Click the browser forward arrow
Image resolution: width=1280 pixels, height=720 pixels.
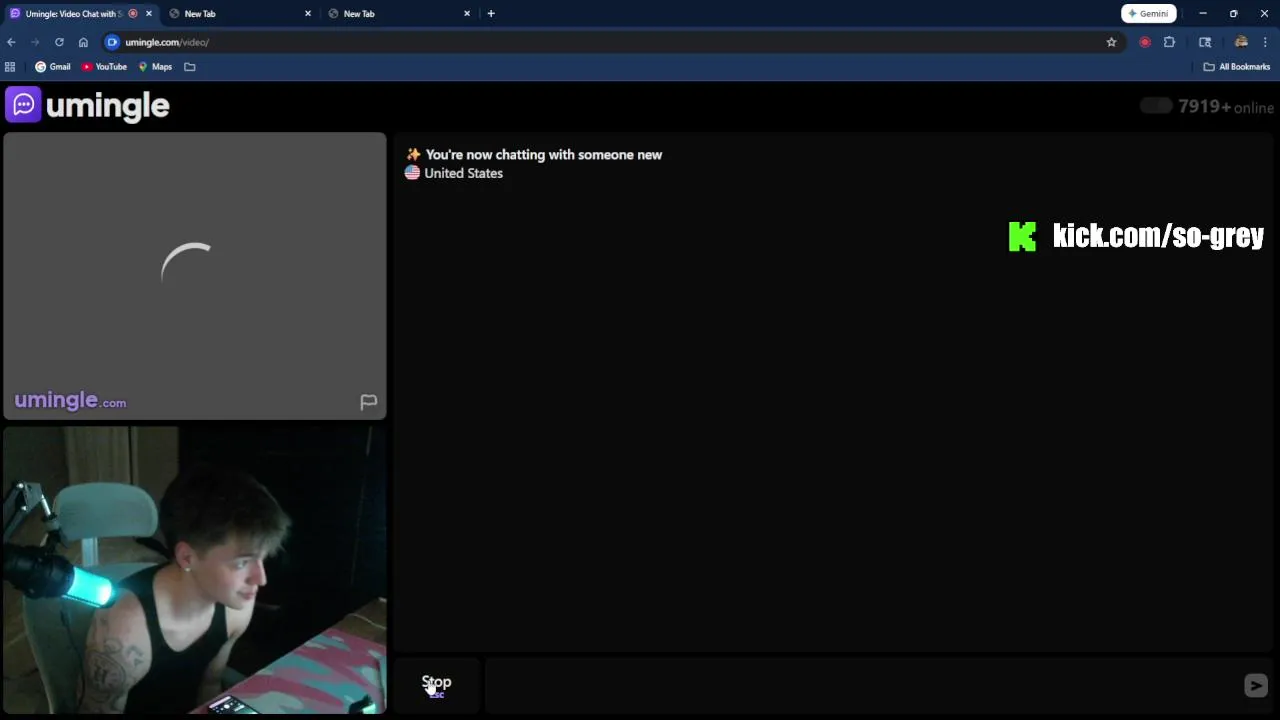[35, 42]
